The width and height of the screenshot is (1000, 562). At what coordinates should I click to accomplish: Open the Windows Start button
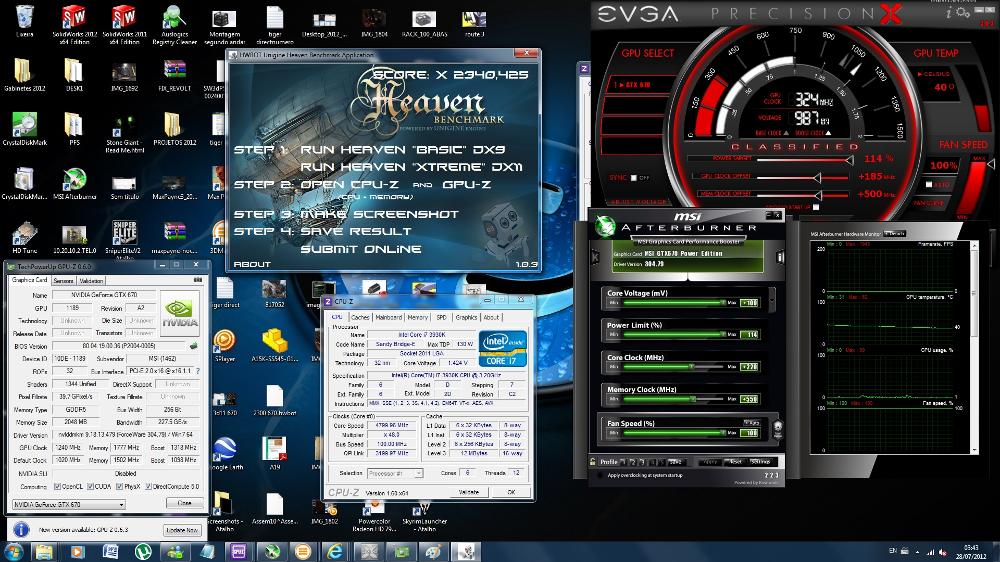click(14, 551)
